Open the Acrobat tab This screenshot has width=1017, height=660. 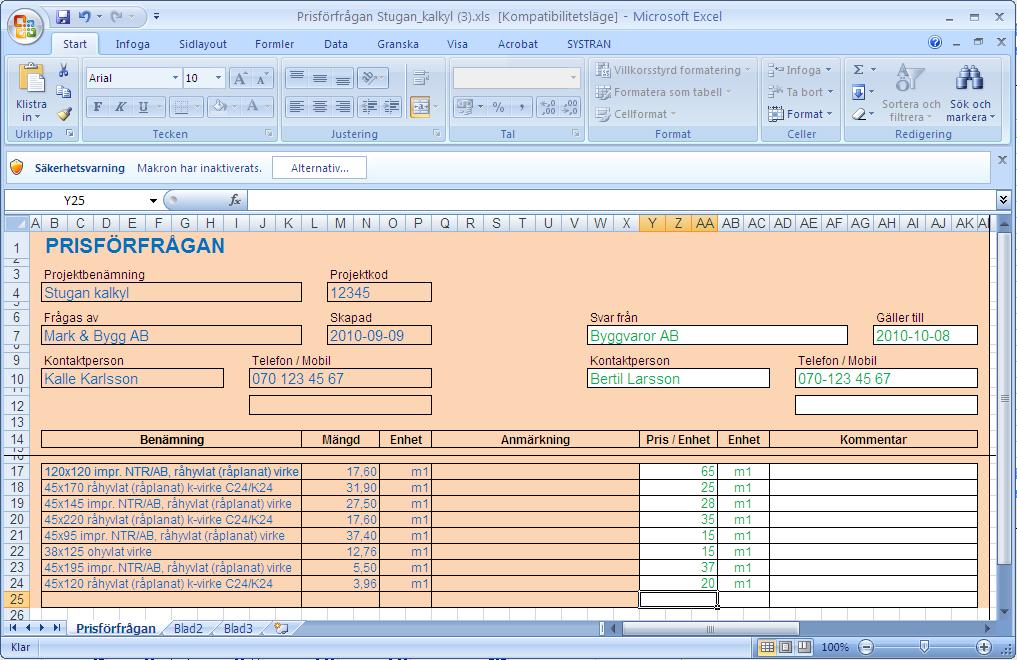pyautogui.click(x=518, y=44)
